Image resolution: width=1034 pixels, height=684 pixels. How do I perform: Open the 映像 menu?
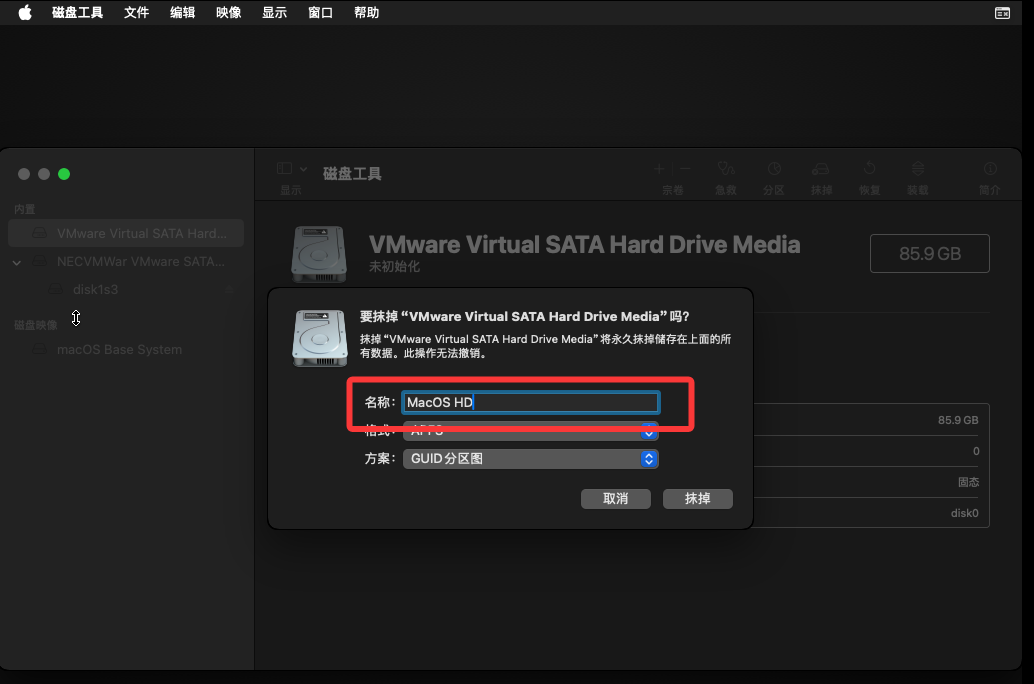tap(228, 13)
